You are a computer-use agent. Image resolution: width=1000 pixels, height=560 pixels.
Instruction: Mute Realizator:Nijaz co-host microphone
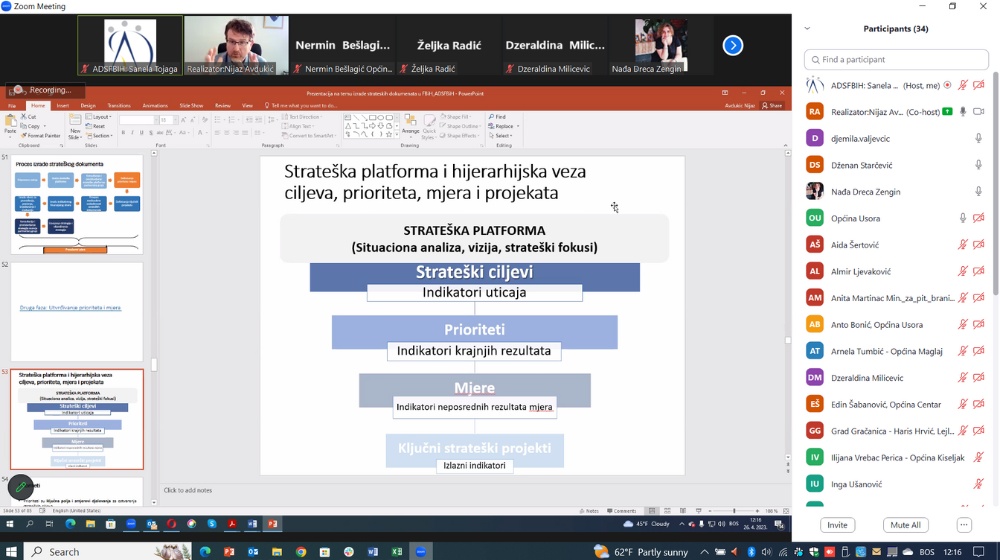[963, 112]
